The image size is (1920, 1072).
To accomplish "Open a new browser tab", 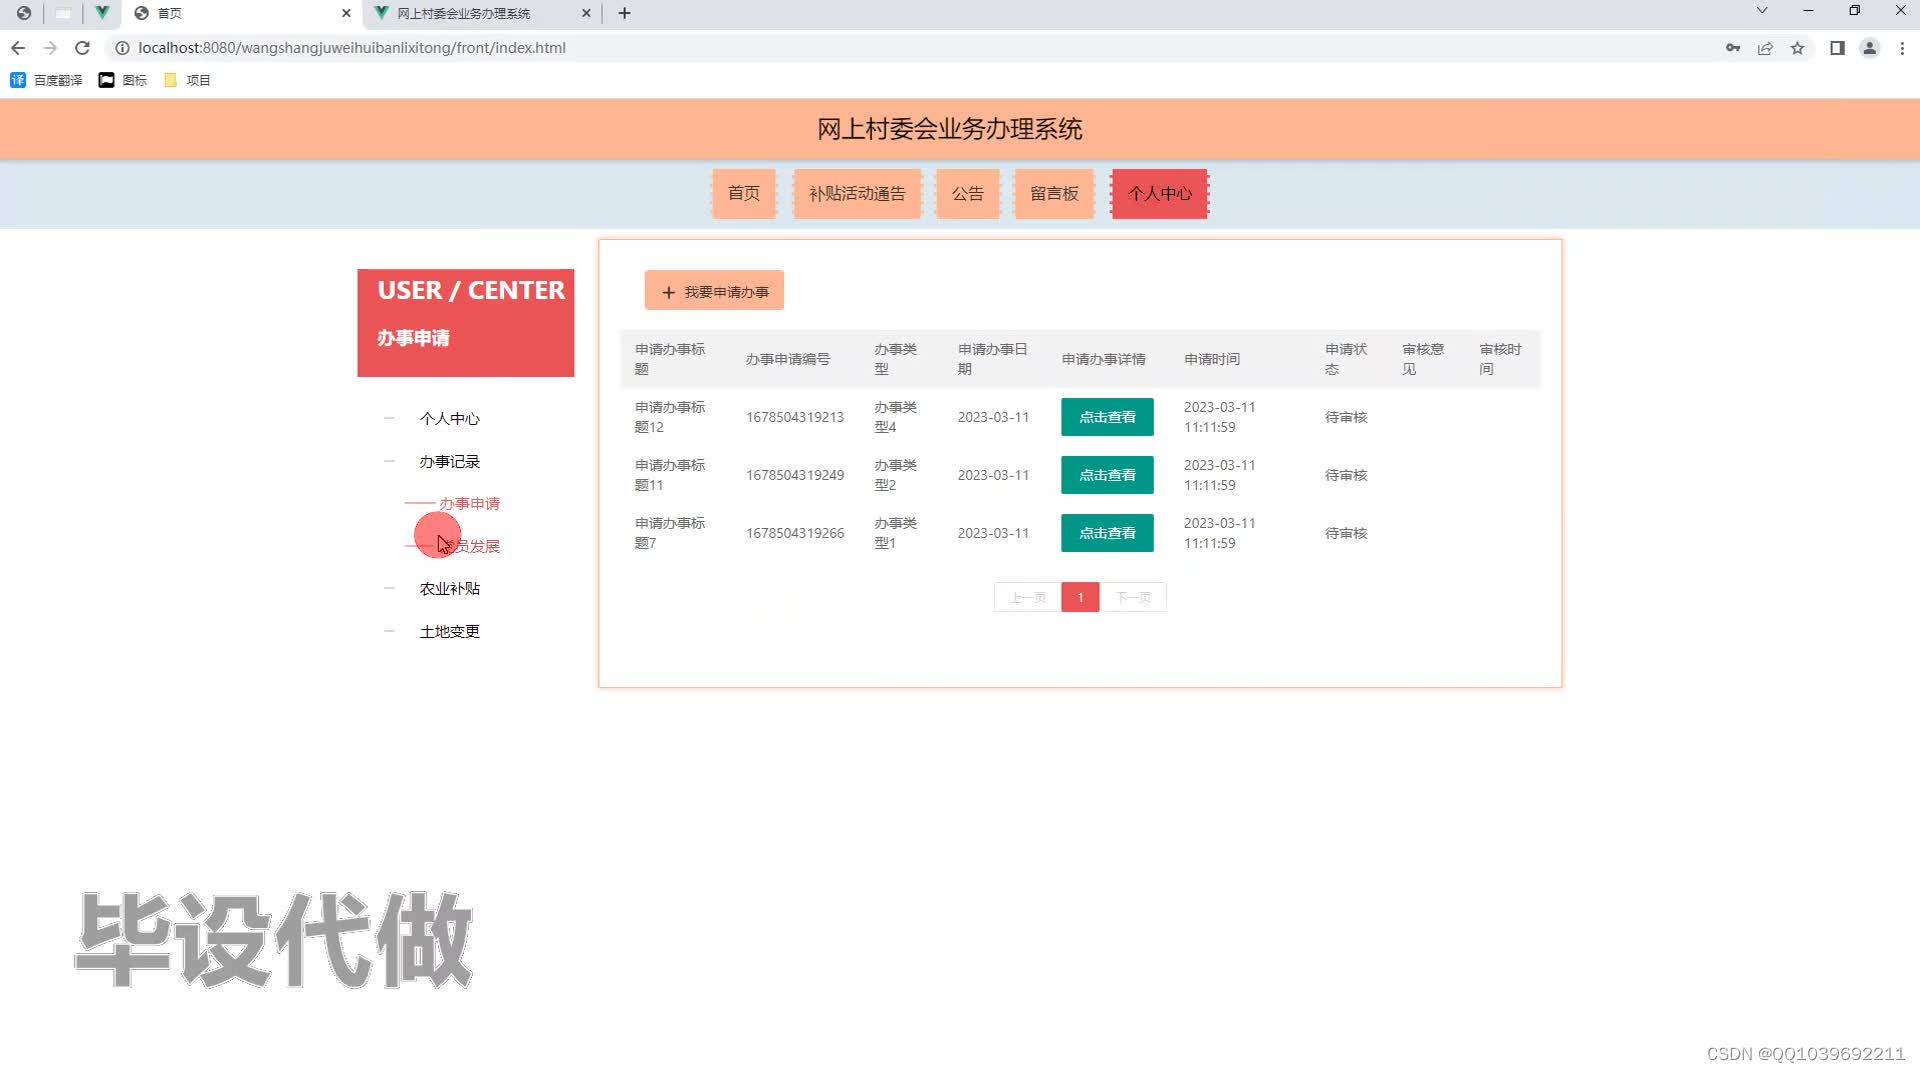I will (624, 13).
